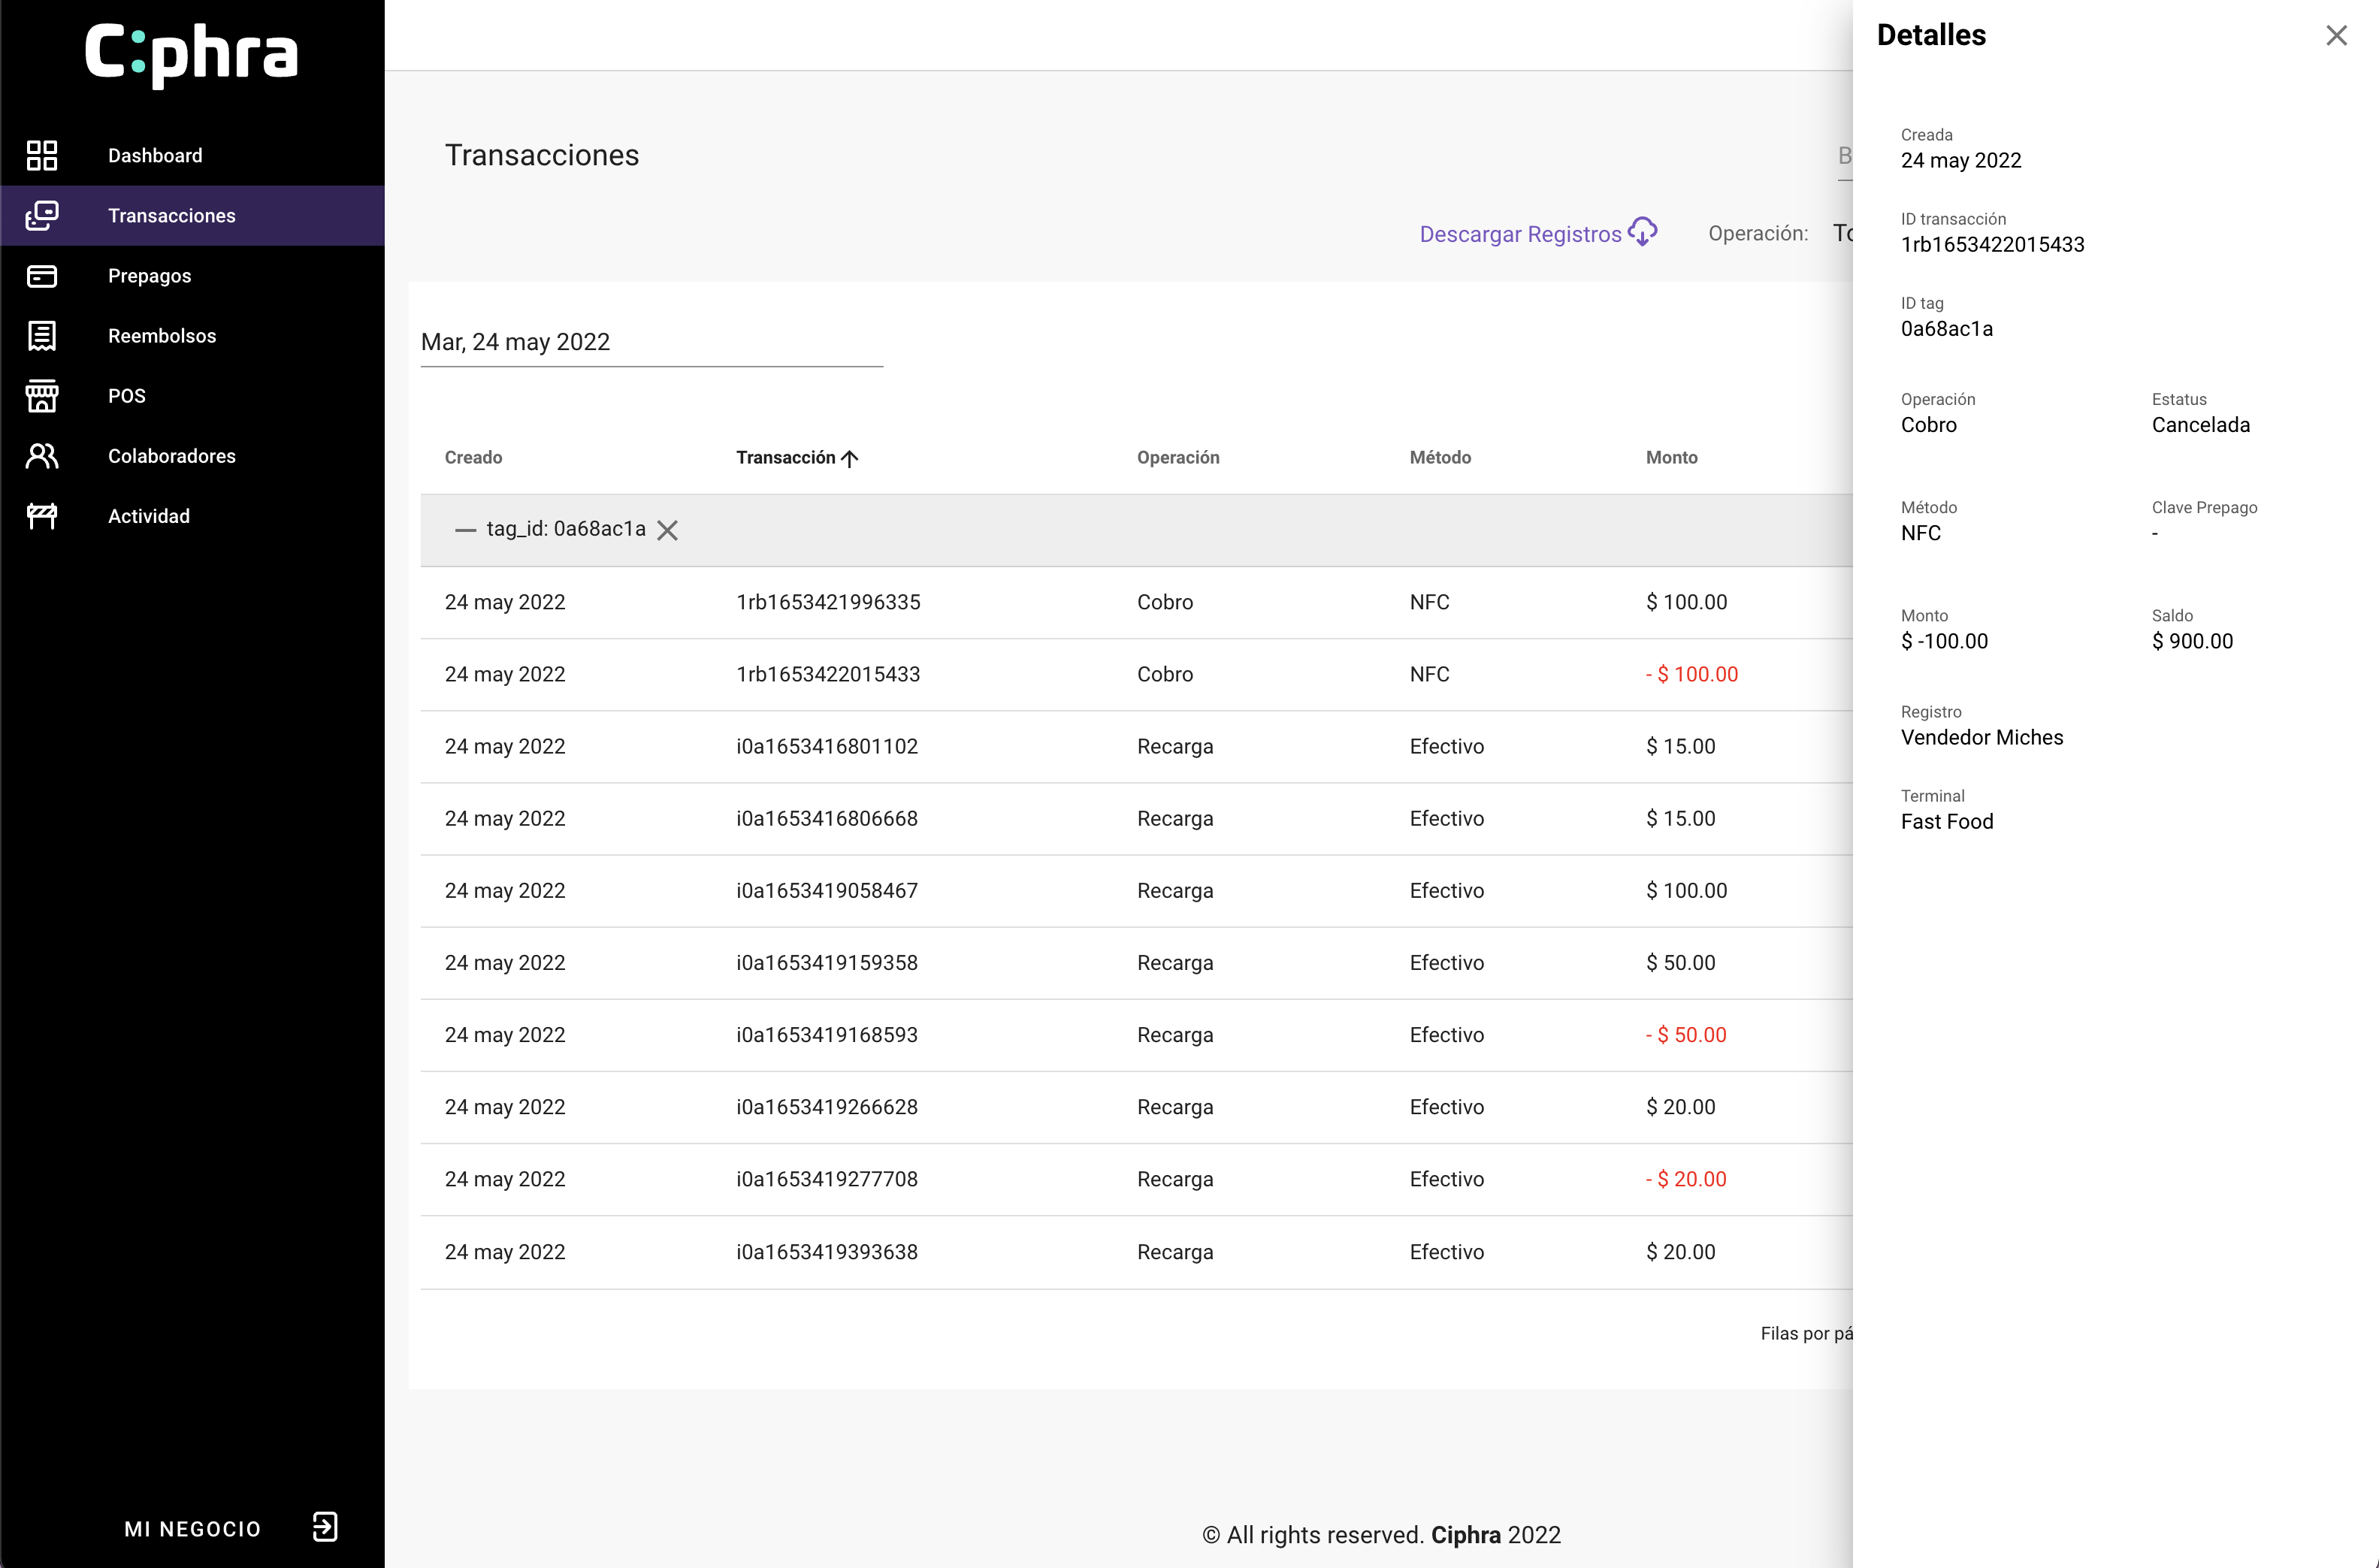
Task: Click the POS storefront icon
Action: coord(41,396)
